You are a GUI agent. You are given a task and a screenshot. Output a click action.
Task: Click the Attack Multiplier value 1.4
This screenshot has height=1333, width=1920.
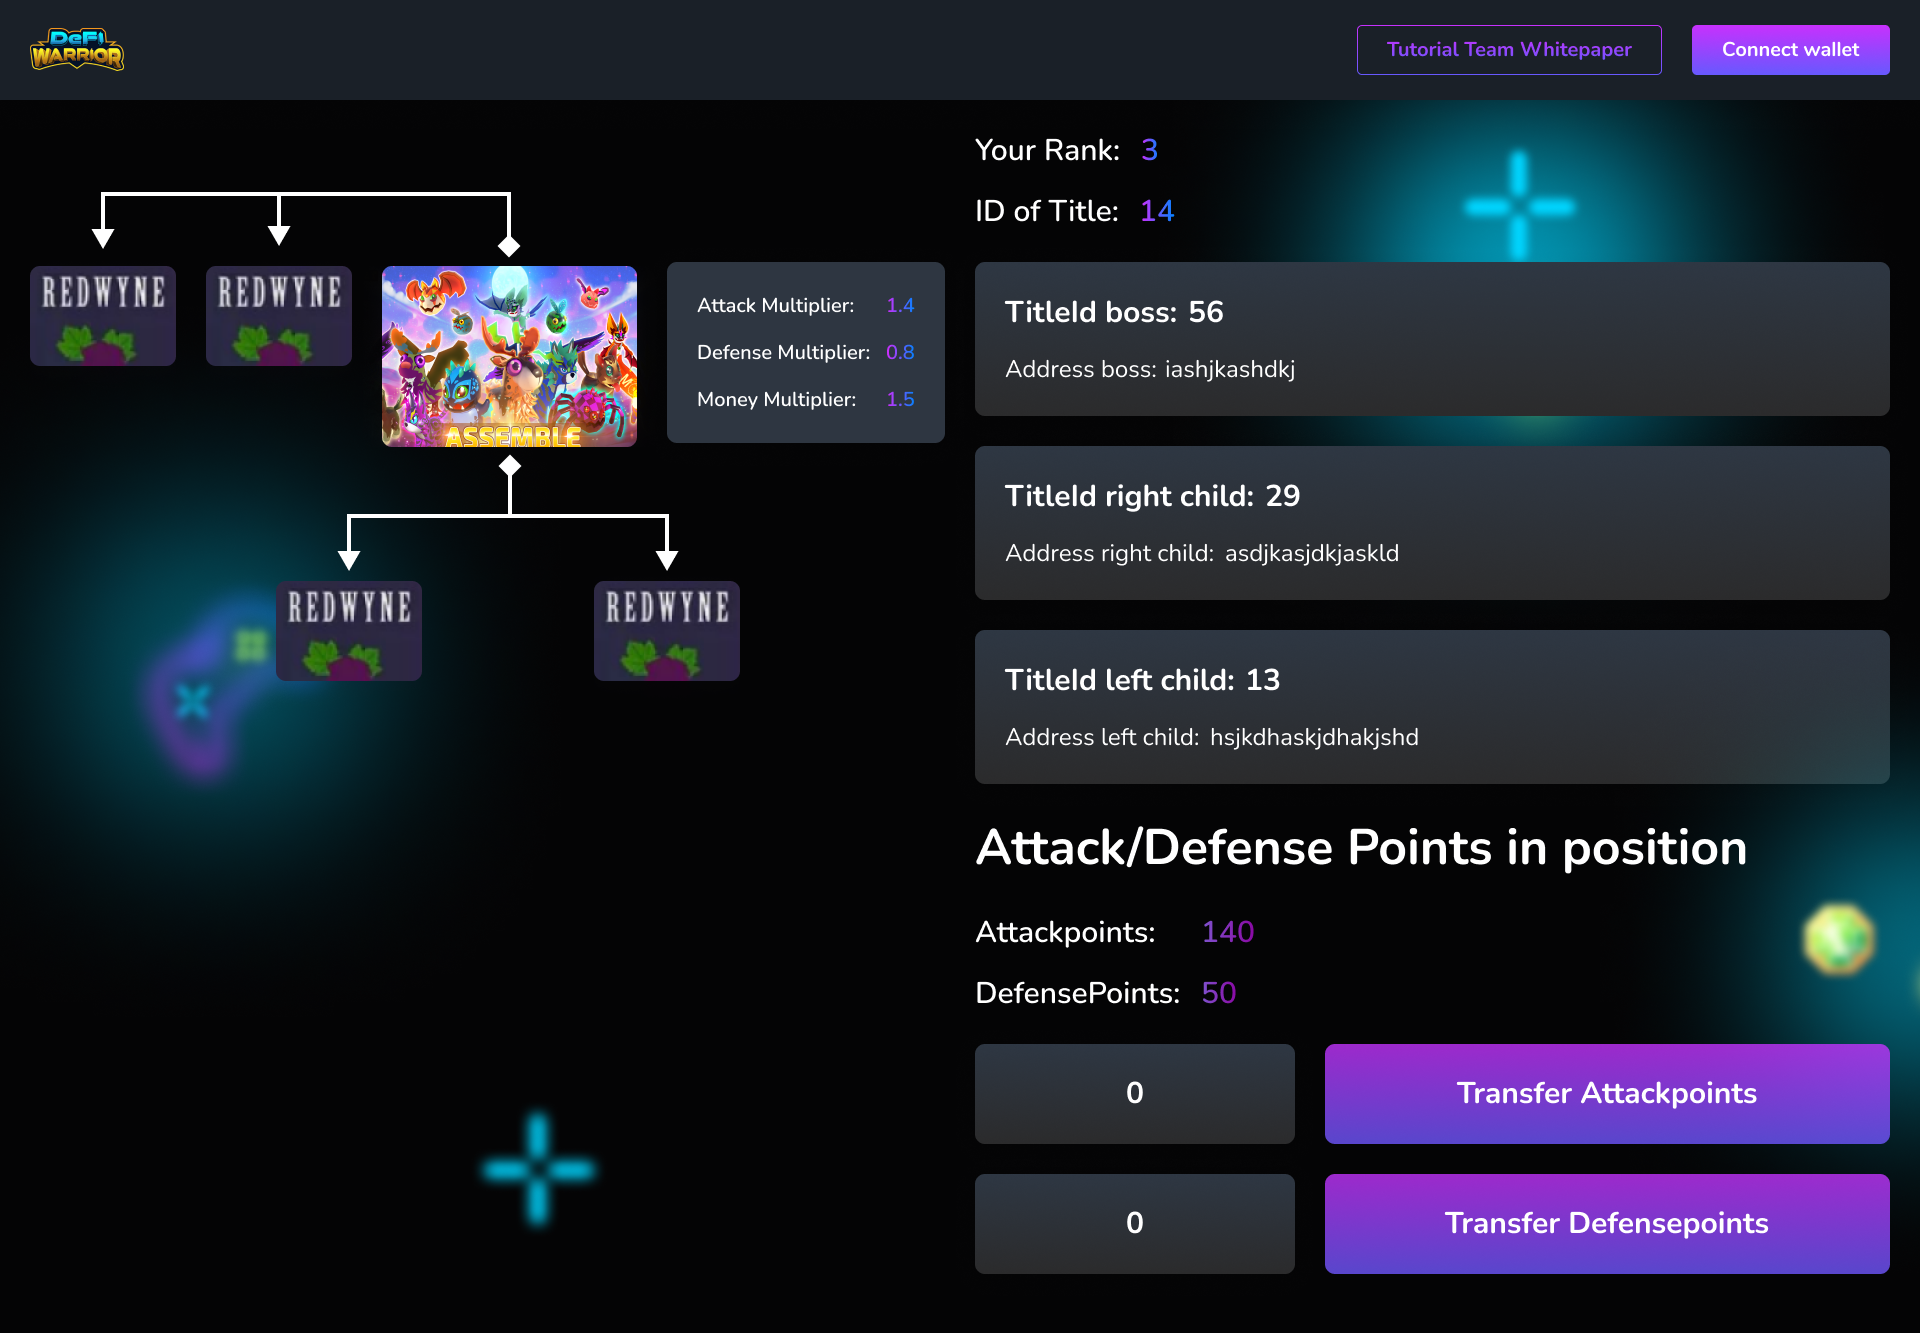(x=899, y=305)
